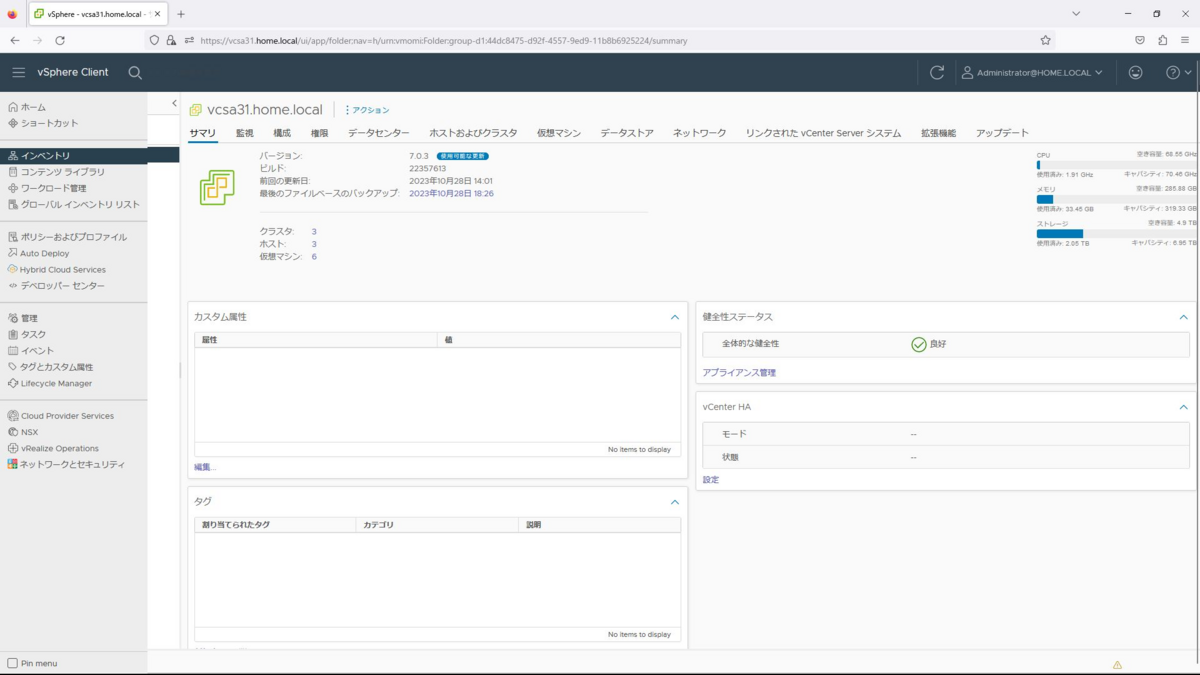Open イベント in the sidebar

pyautogui.click(x=31, y=351)
